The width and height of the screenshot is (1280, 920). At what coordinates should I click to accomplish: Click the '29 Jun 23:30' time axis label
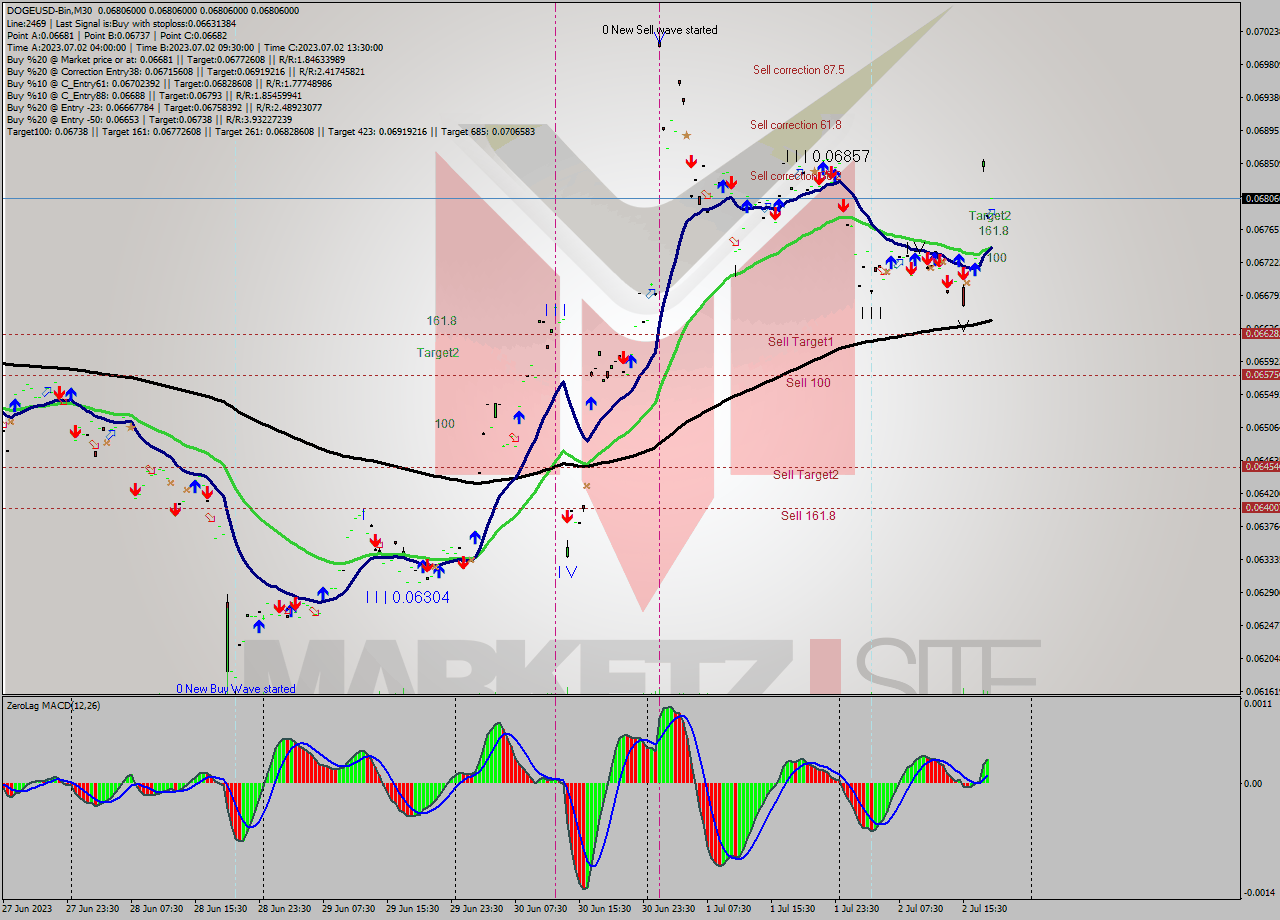tap(477, 909)
